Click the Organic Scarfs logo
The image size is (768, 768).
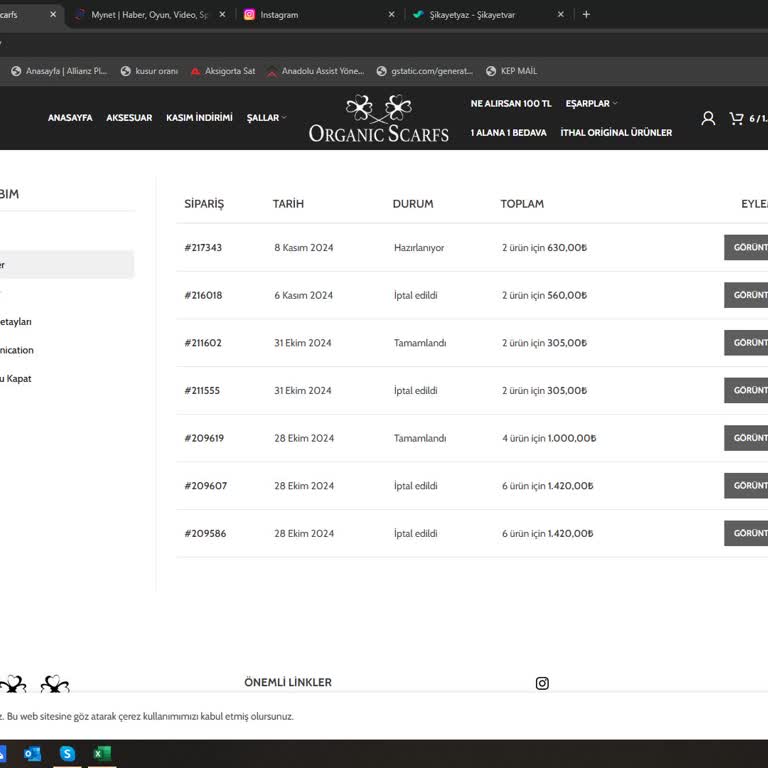click(x=379, y=119)
